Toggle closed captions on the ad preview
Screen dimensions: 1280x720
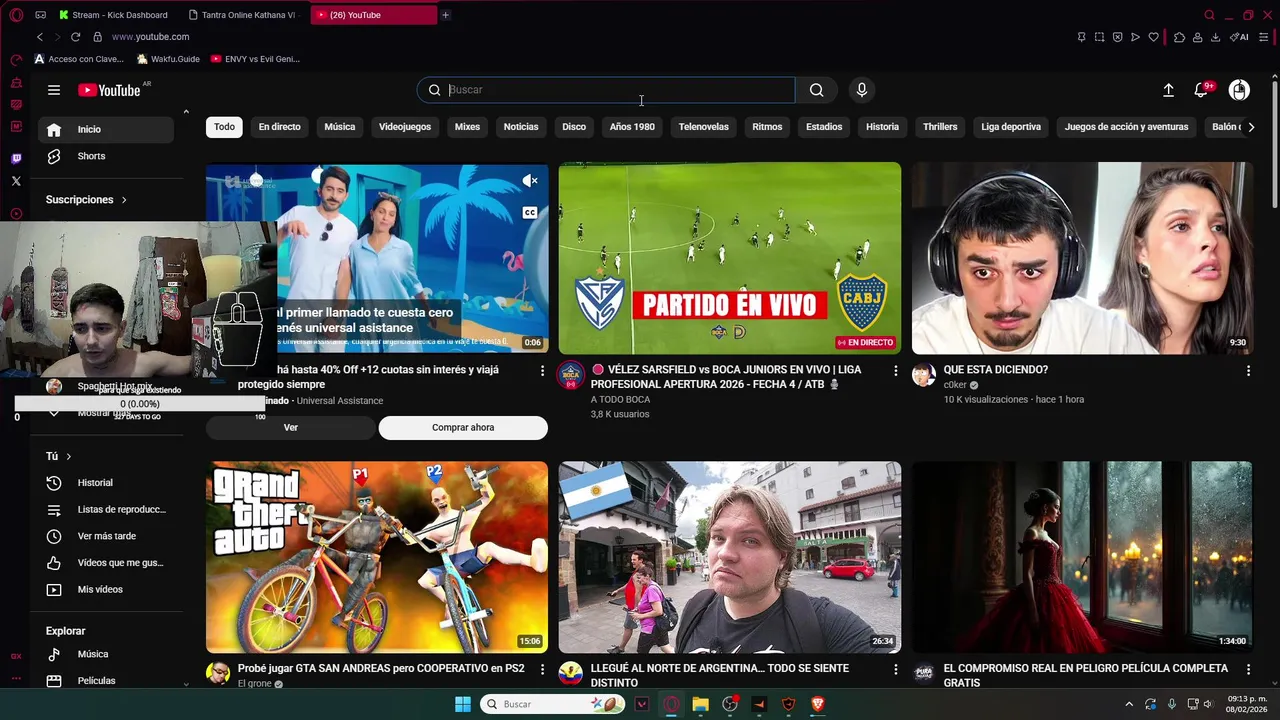click(x=530, y=212)
